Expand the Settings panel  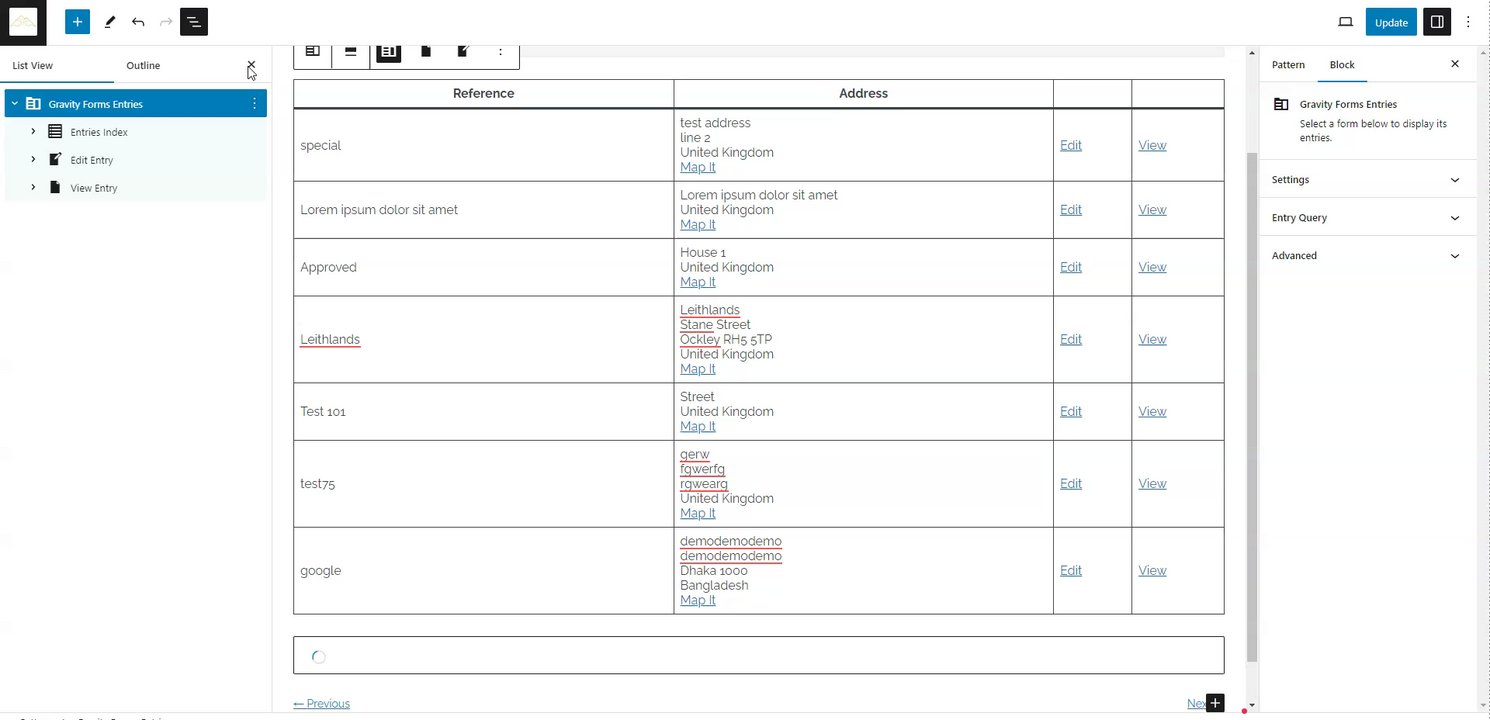[x=1366, y=180]
